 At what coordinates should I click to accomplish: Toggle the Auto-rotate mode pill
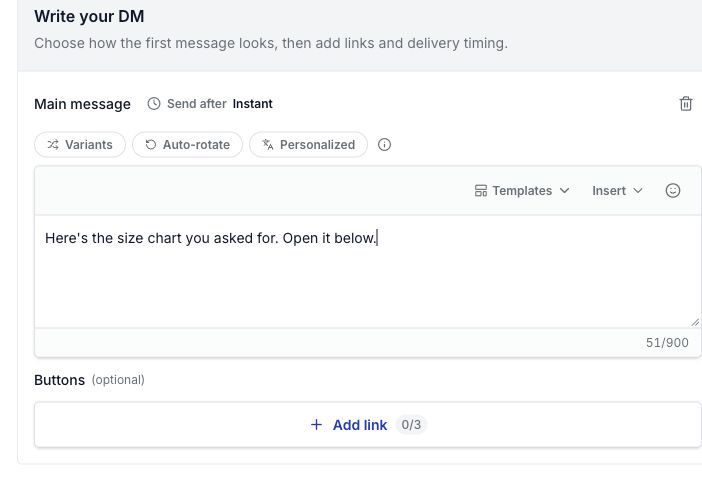click(187, 145)
